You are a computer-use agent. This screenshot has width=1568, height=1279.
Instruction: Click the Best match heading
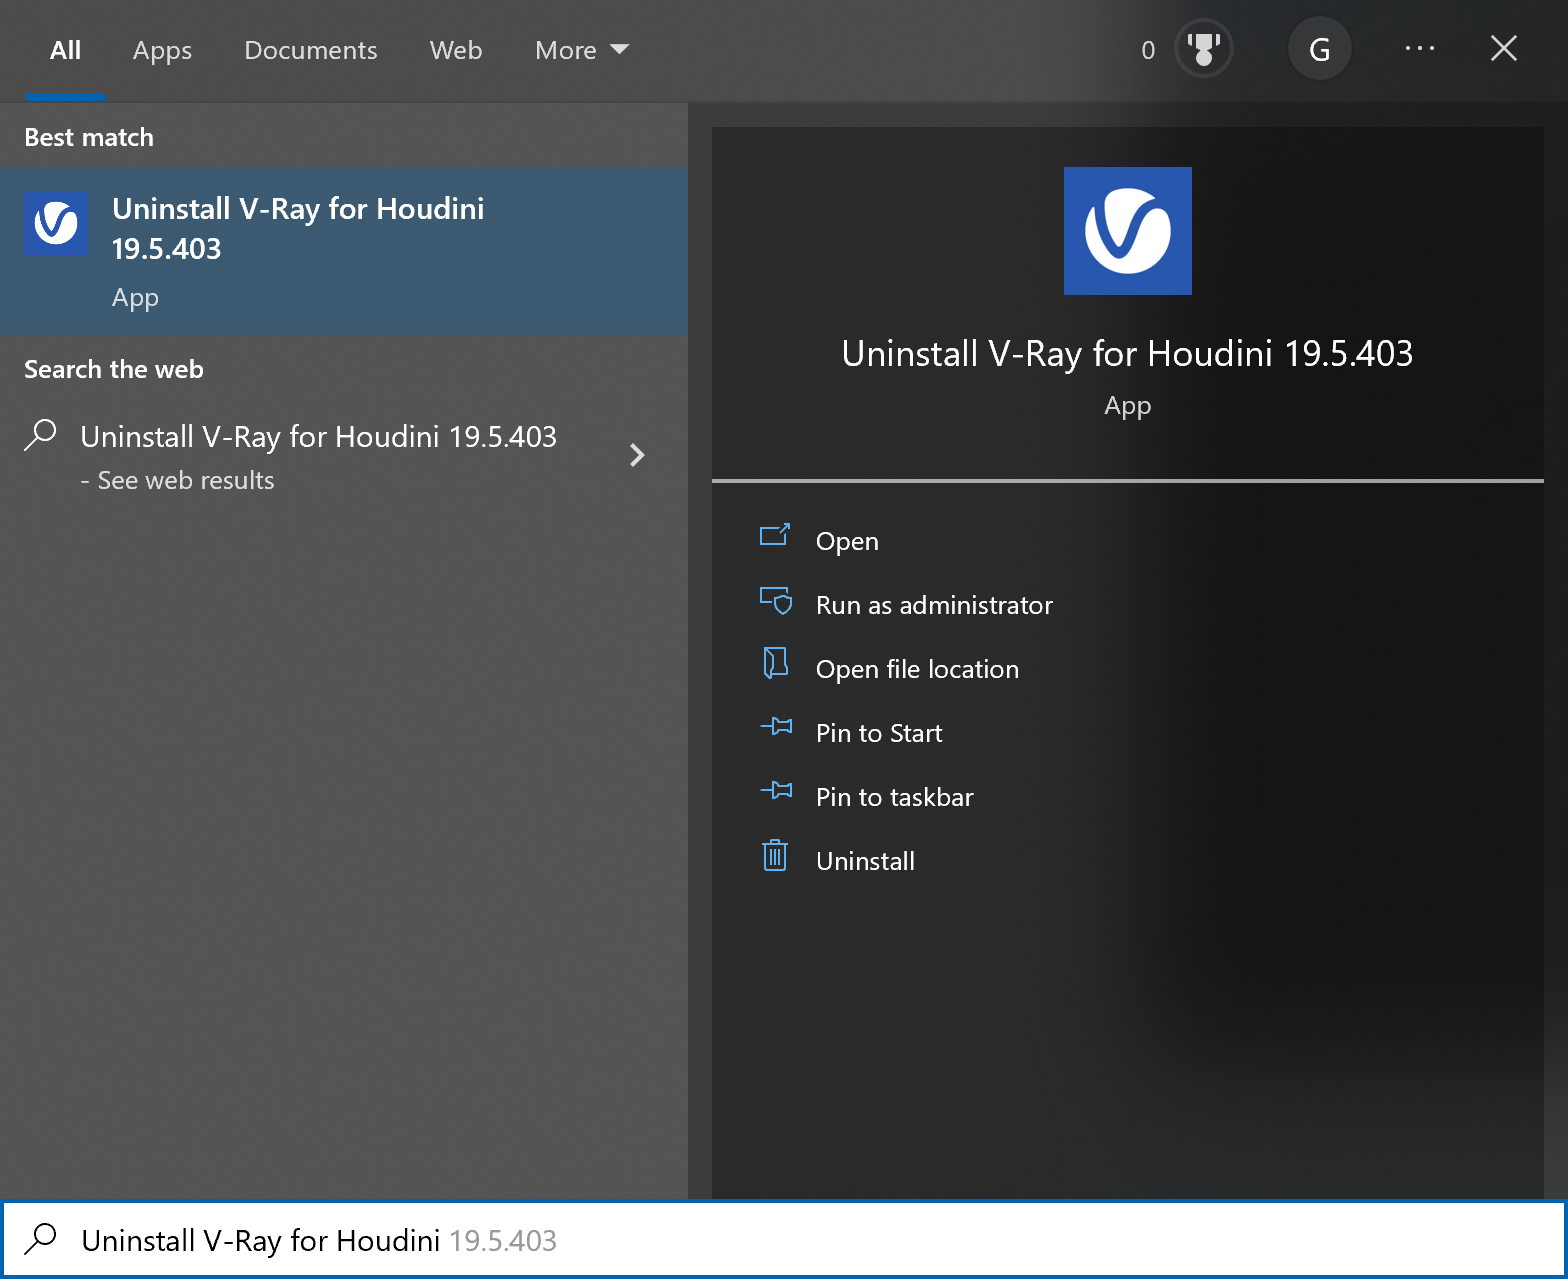click(89, 137)
